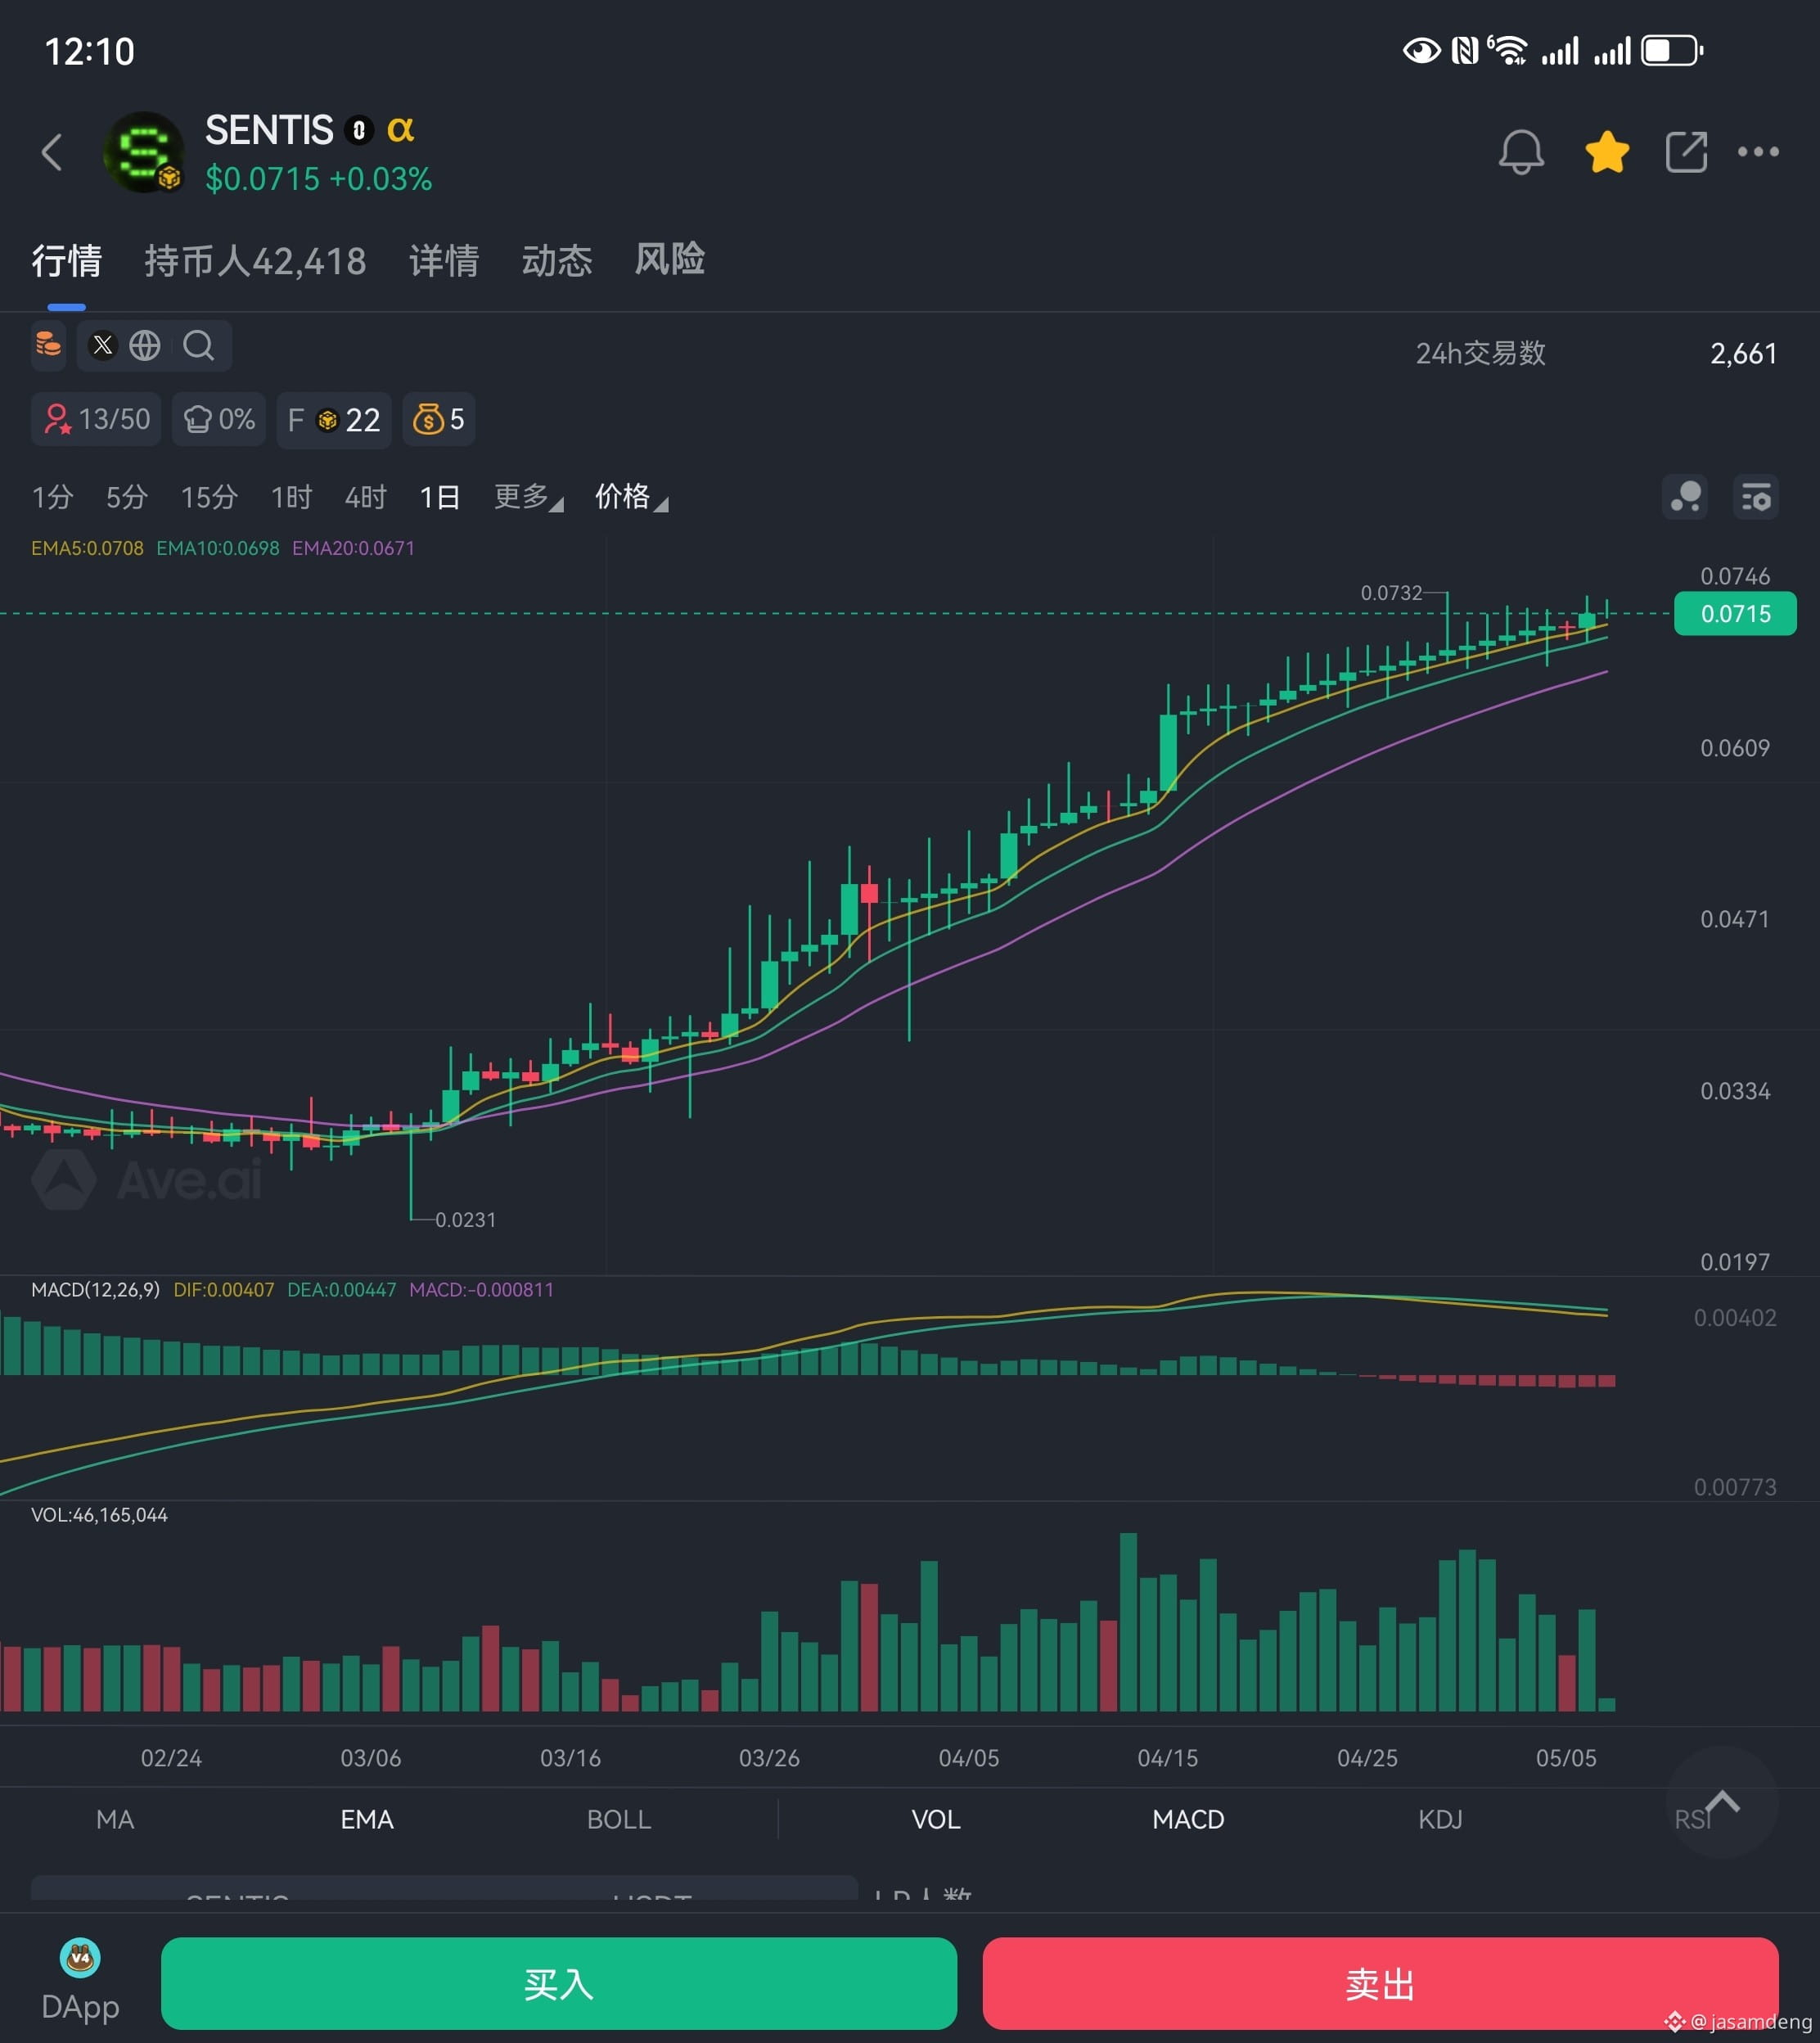Image resolution: width=1820 pixels, height=2043 pixels.
Task: Tap the status bar NFC icon
Action: click(1465, 50)
